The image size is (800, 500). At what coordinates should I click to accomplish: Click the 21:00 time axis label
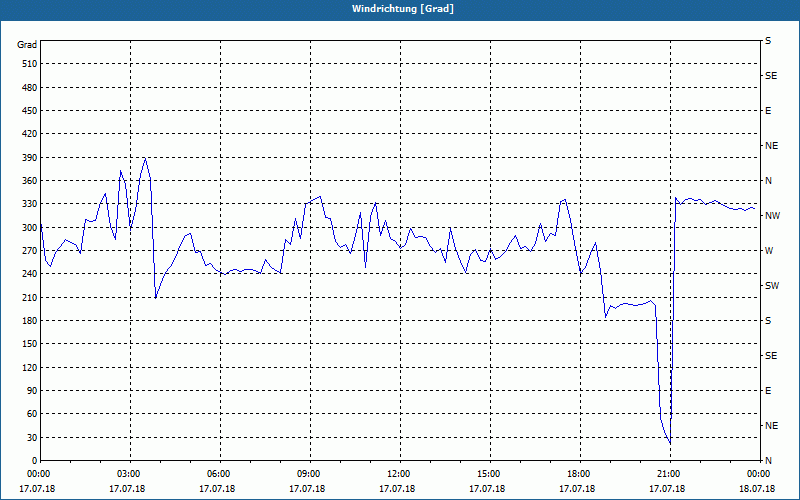(x=670, y=474)
